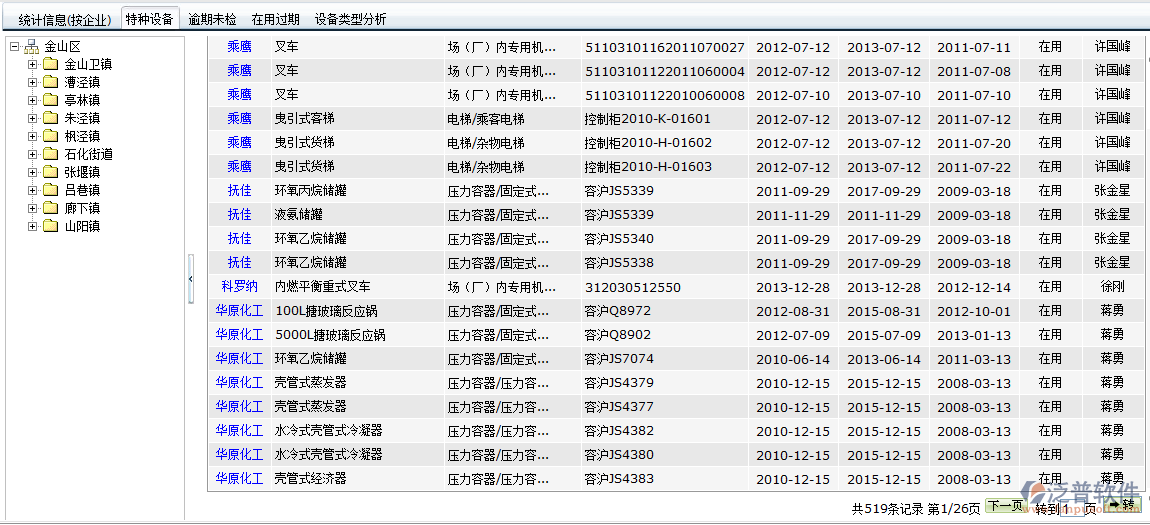Screen dimensions: 1150x525
Task: Click the sidebar collapse arrow handle
Action: (x=191, y=278)
